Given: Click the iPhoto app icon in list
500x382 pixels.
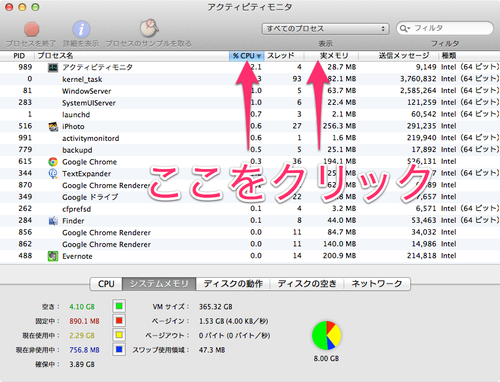Looking at the screenshot, I should tap(53, 126).
